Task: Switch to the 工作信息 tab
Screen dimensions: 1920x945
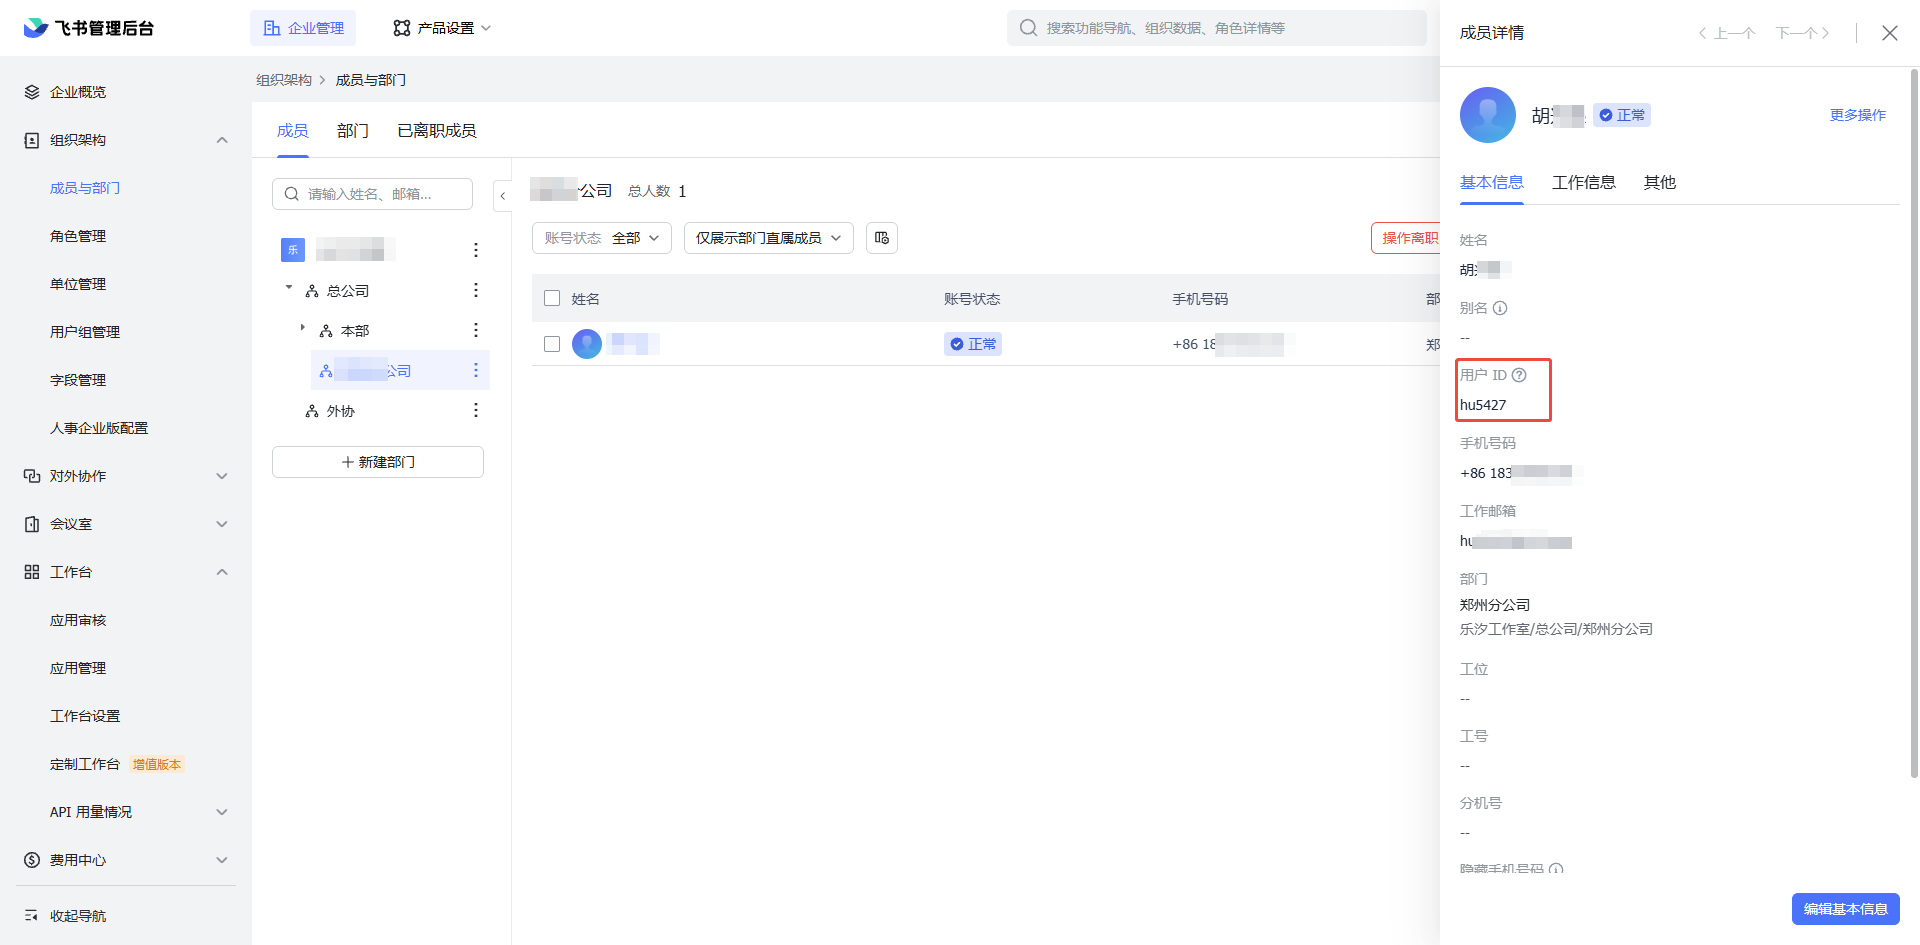Action: pyautogui.click(x=1583, y=182)
